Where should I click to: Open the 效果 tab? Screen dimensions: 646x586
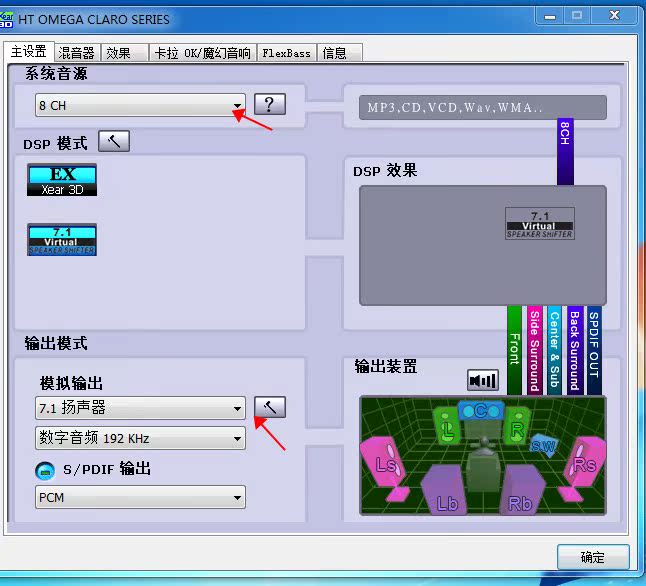pyautogui.click(x=124, y=53)
